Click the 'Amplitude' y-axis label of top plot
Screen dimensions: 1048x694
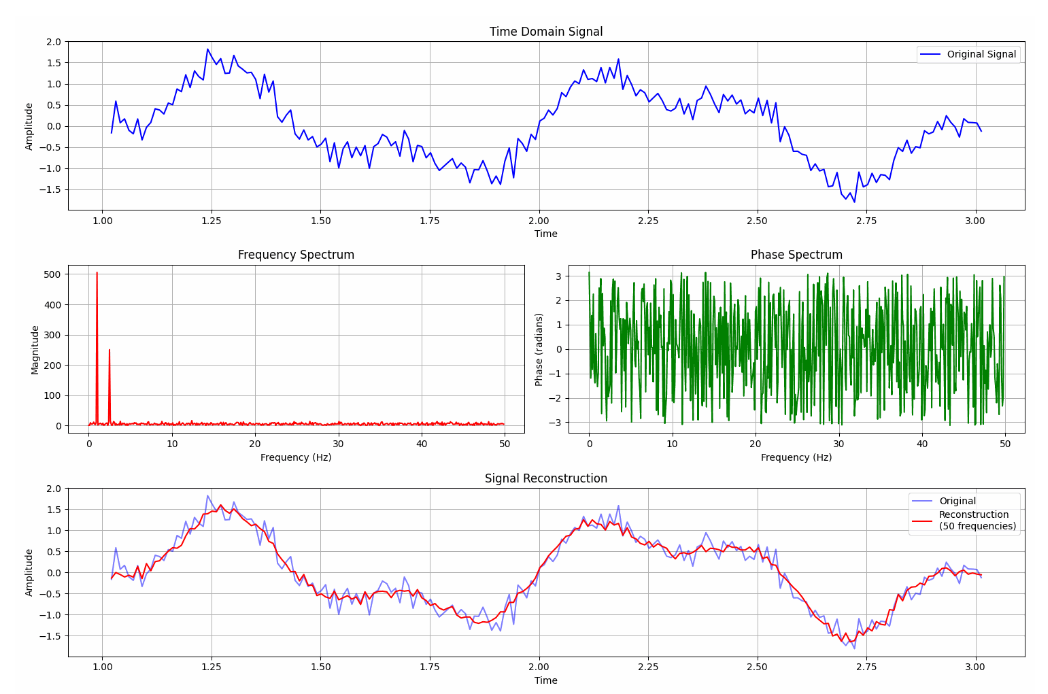29,126
